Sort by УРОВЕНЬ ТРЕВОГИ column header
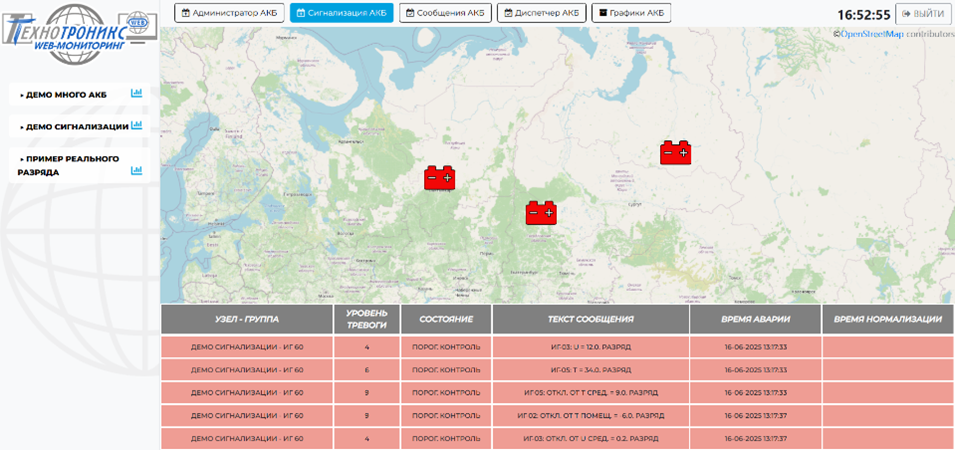Screen dimensions: 955x450 point(366,319)
